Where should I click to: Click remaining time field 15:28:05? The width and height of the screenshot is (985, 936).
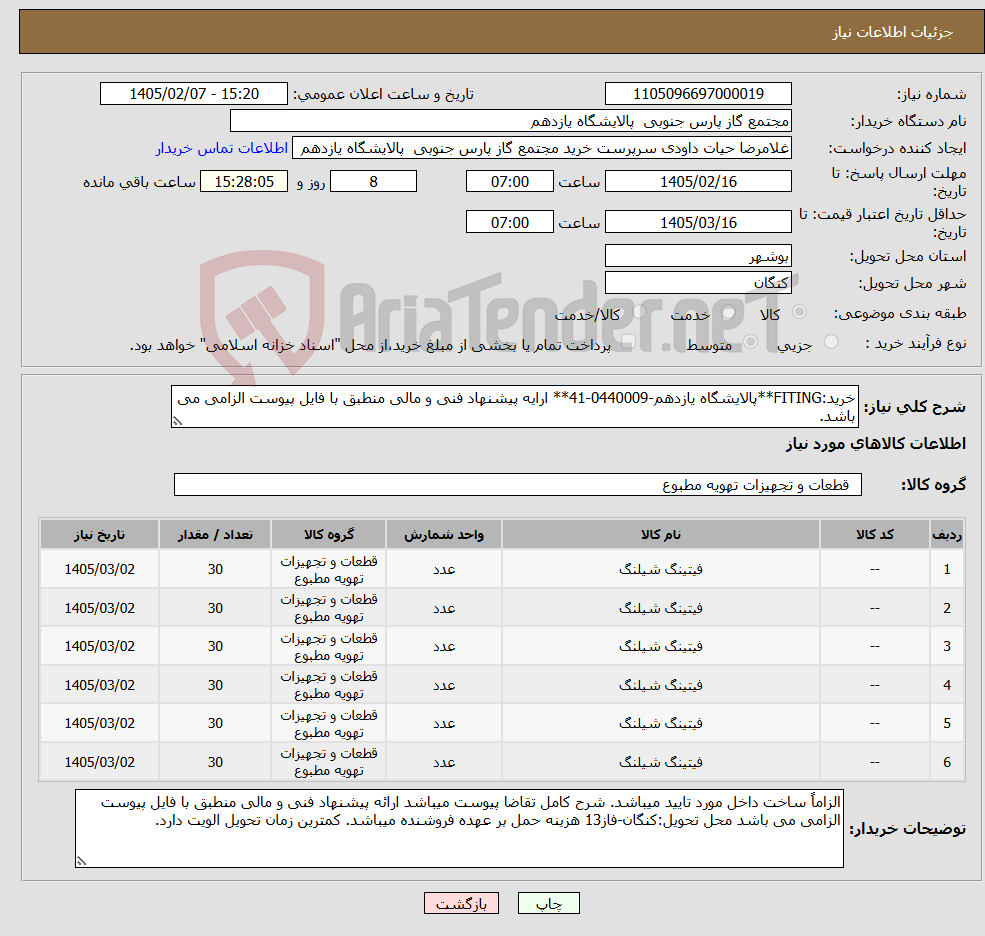click(x=244, y=182)
